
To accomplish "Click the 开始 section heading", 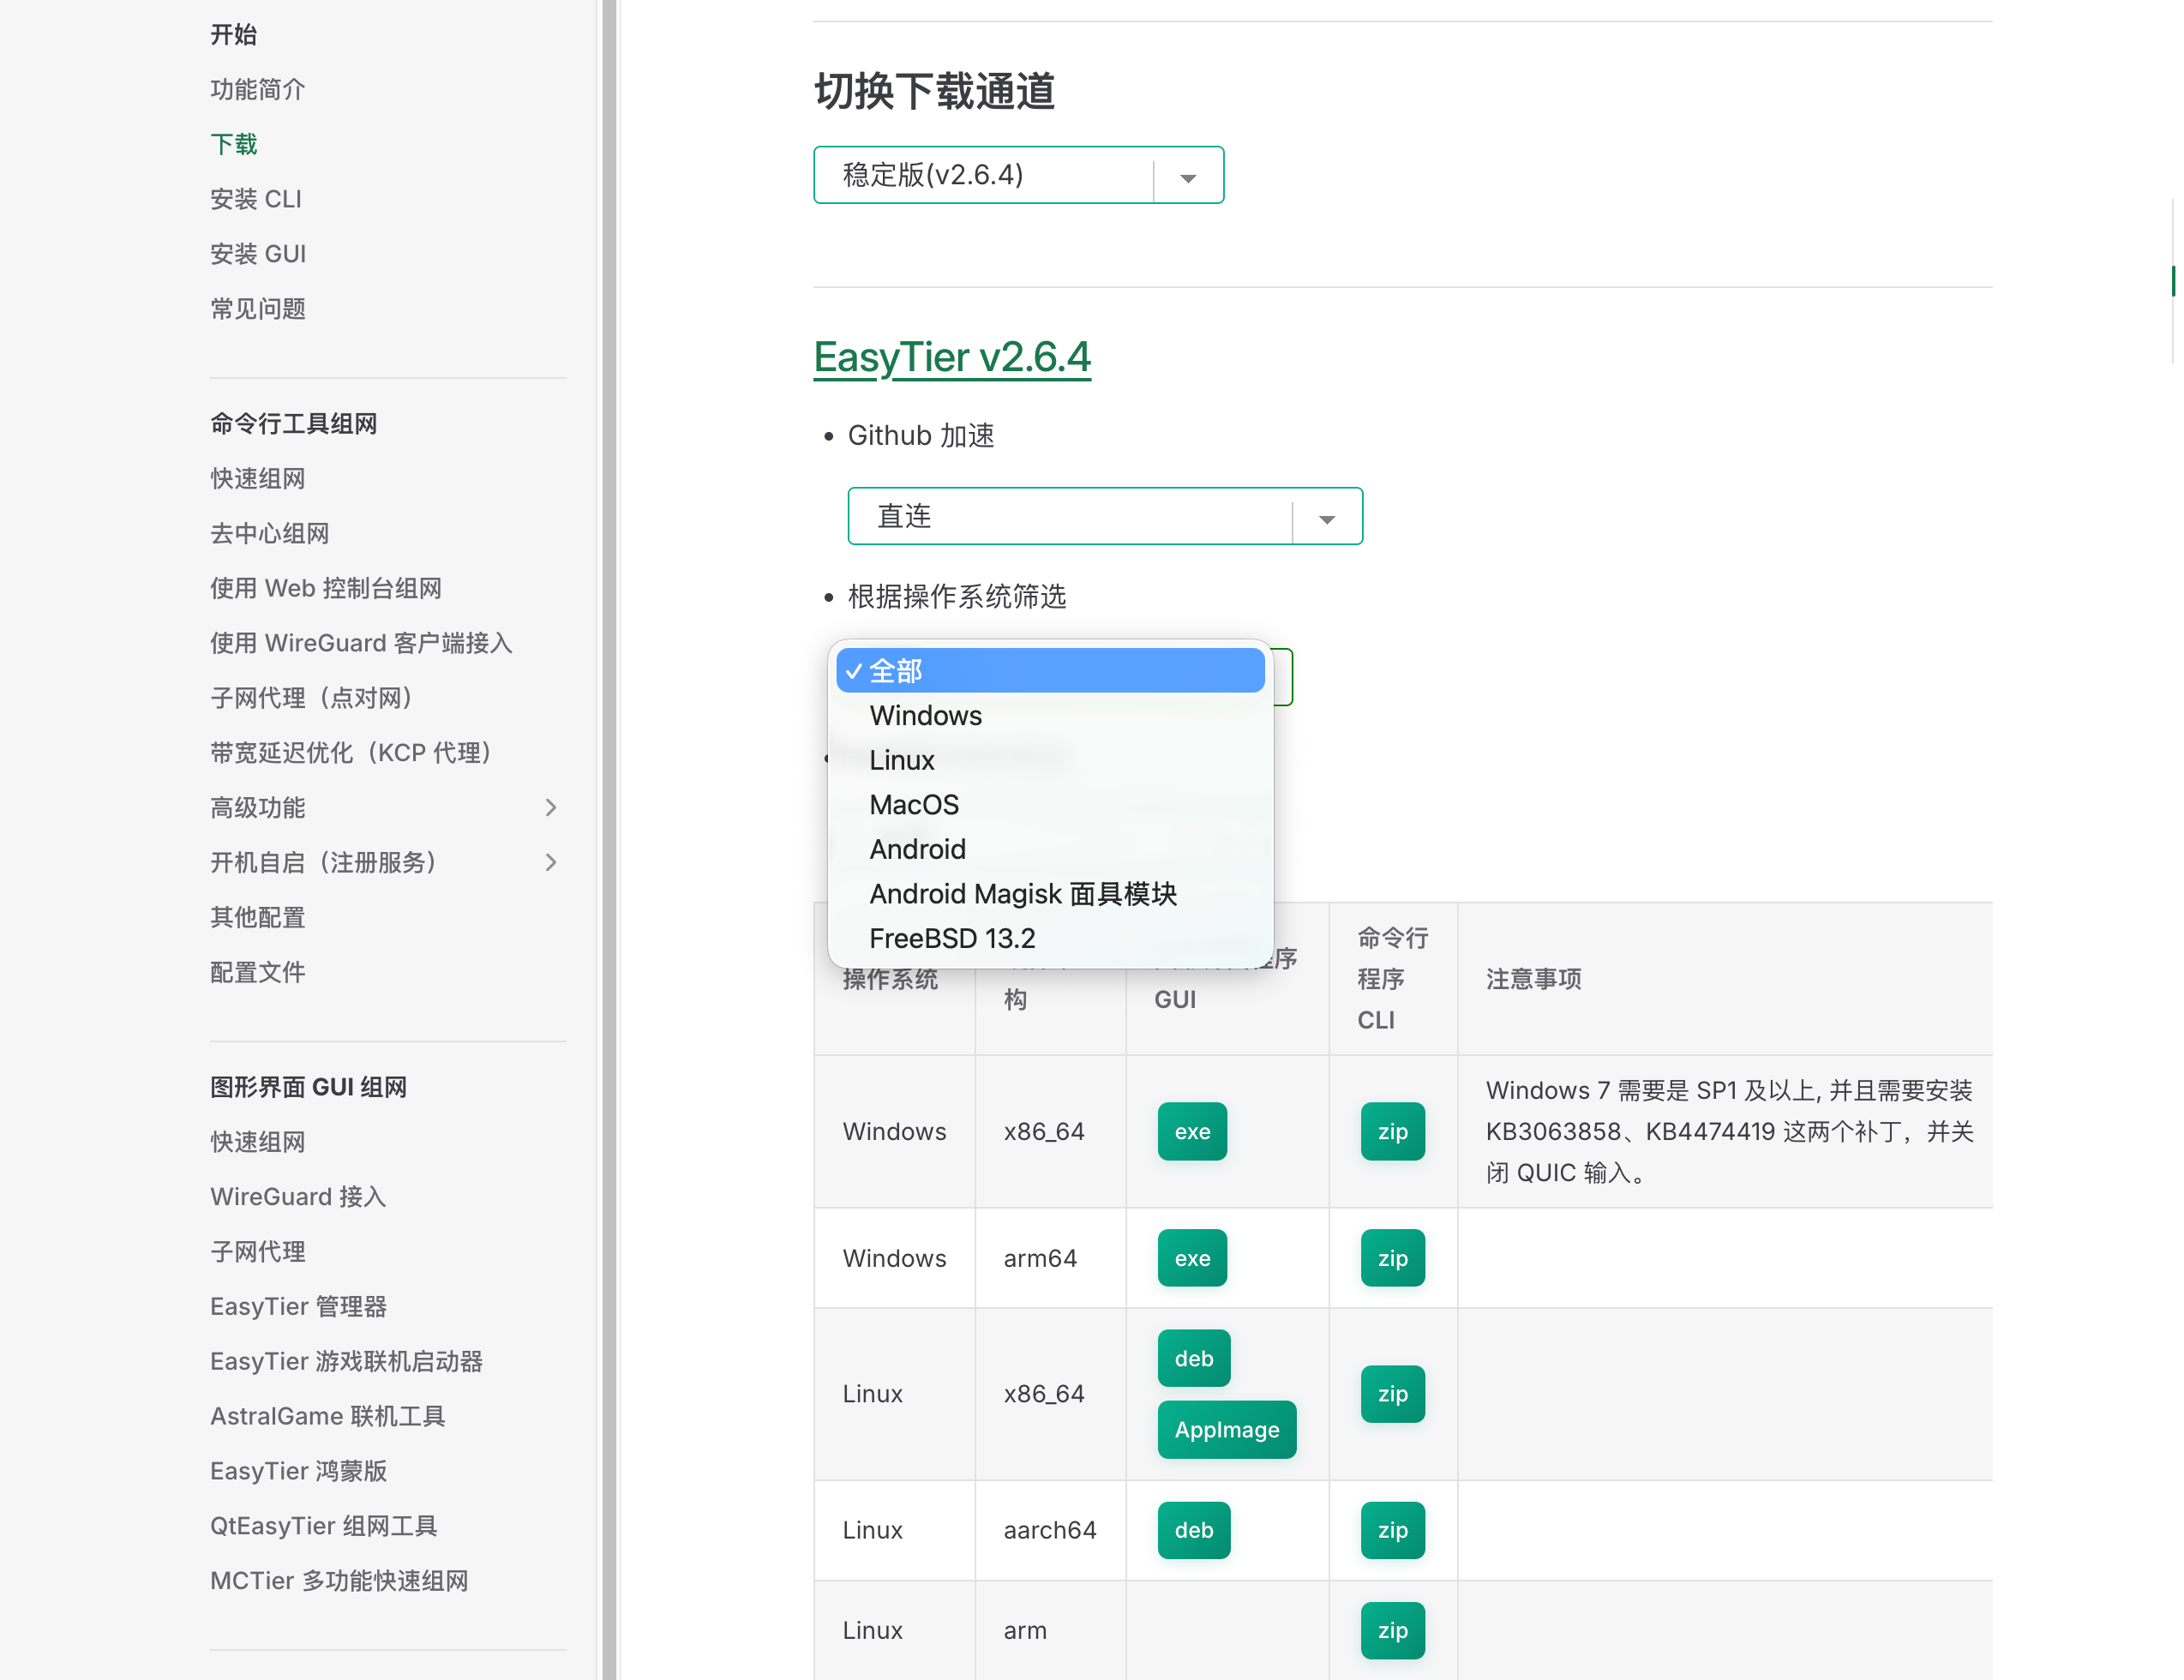I will tap(234, 34).
